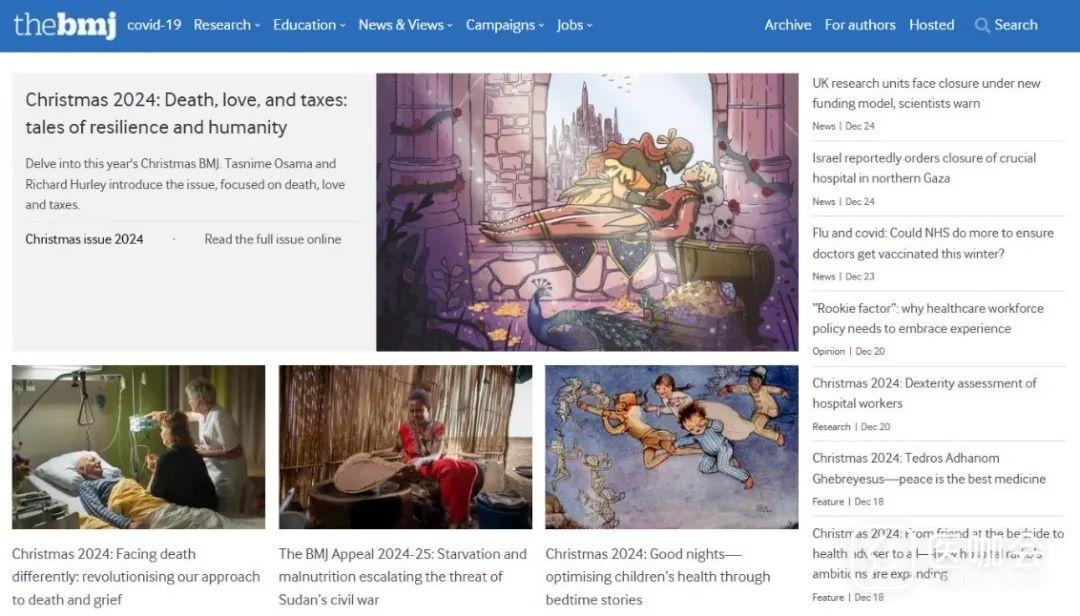Click the hospital bed patient photo
This screenshot has height=616, width=1080.
138,447
